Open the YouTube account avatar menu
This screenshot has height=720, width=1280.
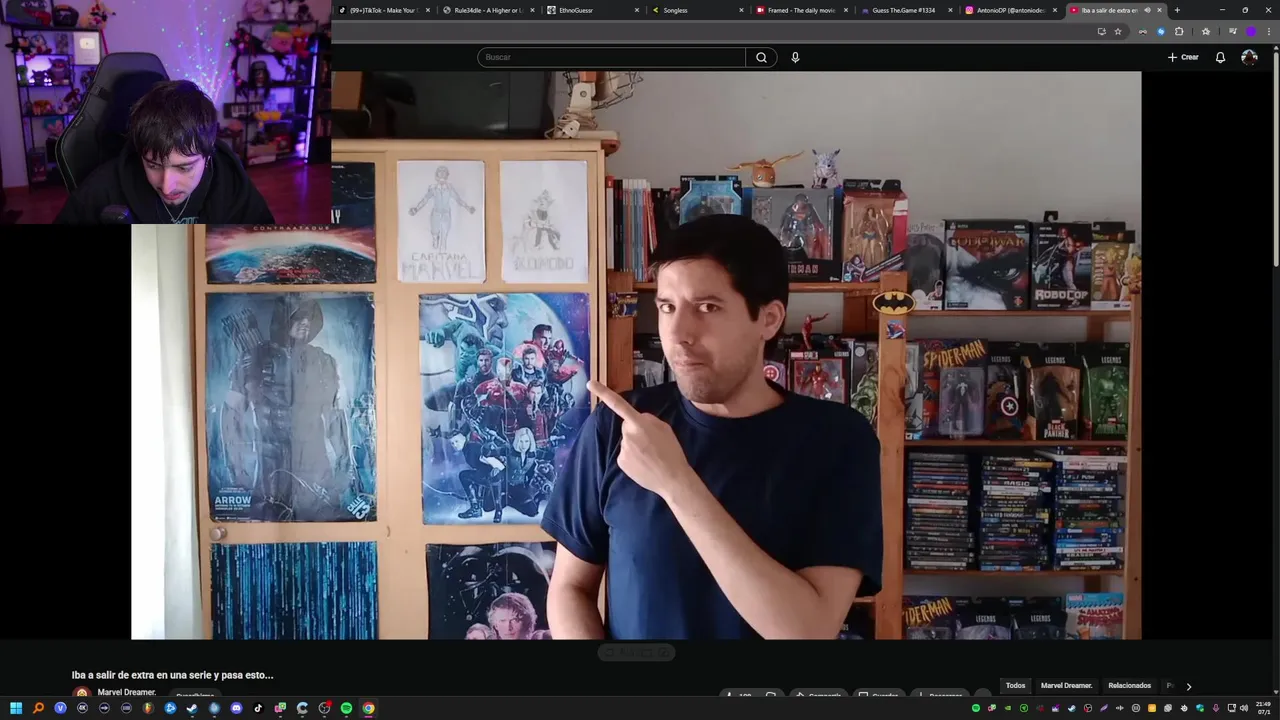pyautogui.click(x=1249, y=57)
